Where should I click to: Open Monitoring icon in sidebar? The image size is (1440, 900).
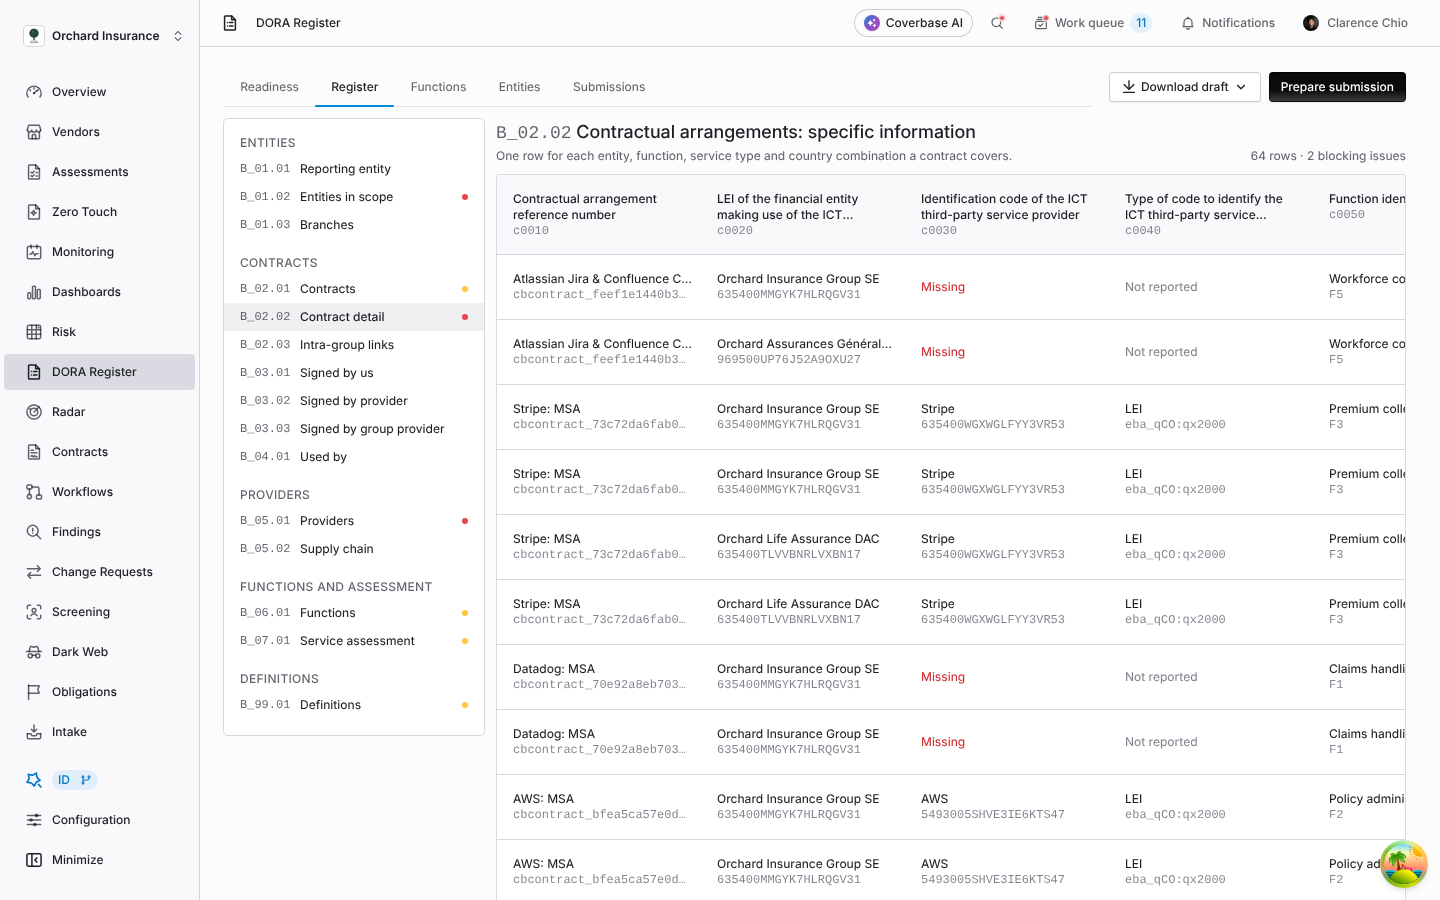click(34, 252)
